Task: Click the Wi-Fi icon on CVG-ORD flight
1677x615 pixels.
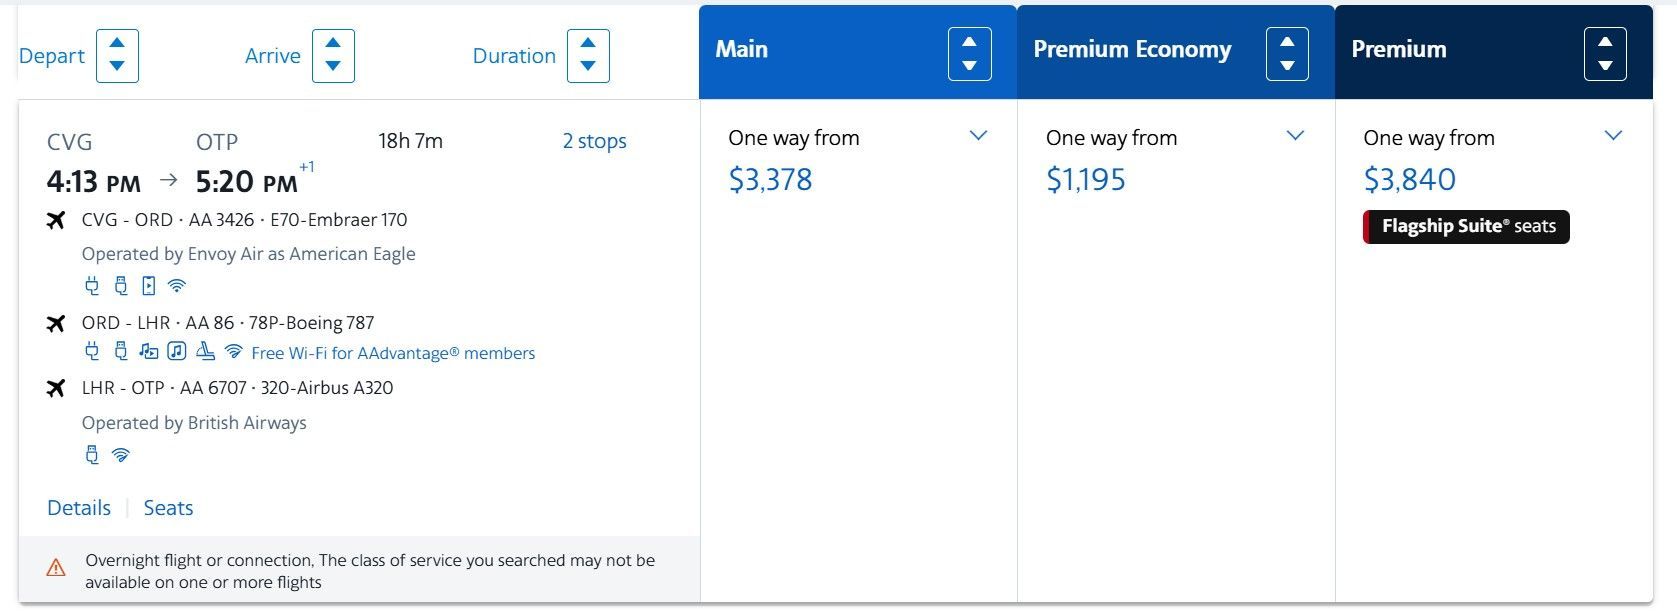Action: coord(177,286)
